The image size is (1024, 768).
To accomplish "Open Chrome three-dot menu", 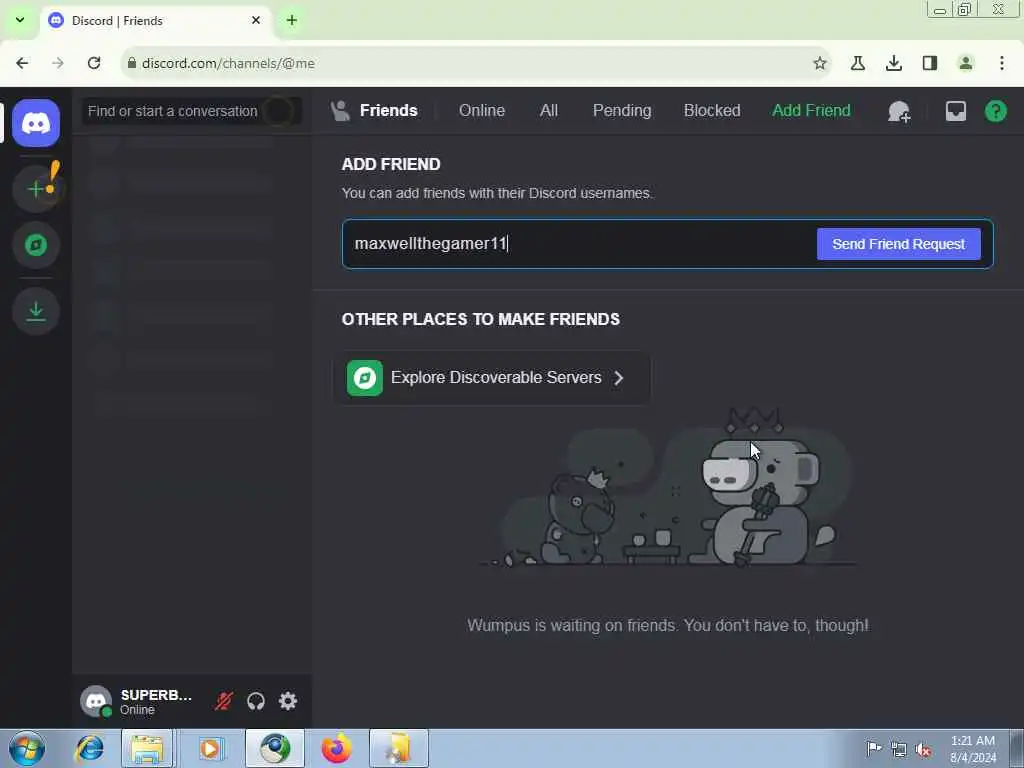I will coord(1001,63).
